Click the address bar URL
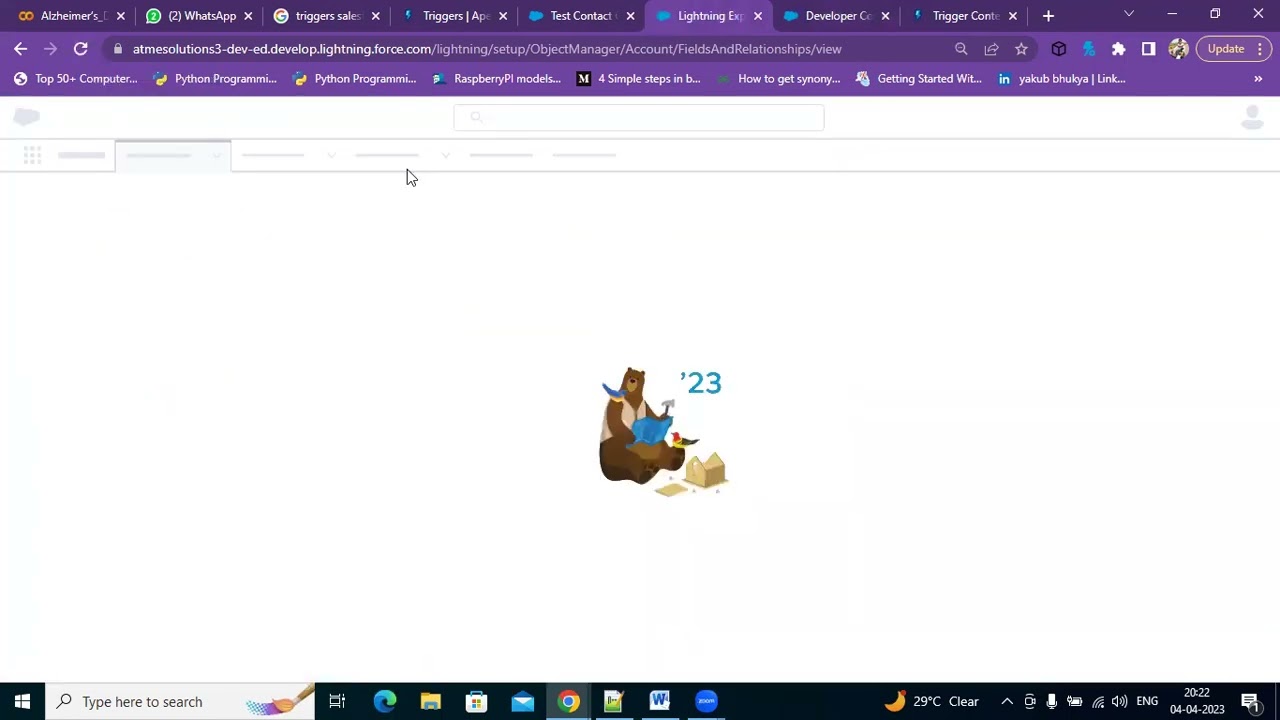 click(487, 49)
